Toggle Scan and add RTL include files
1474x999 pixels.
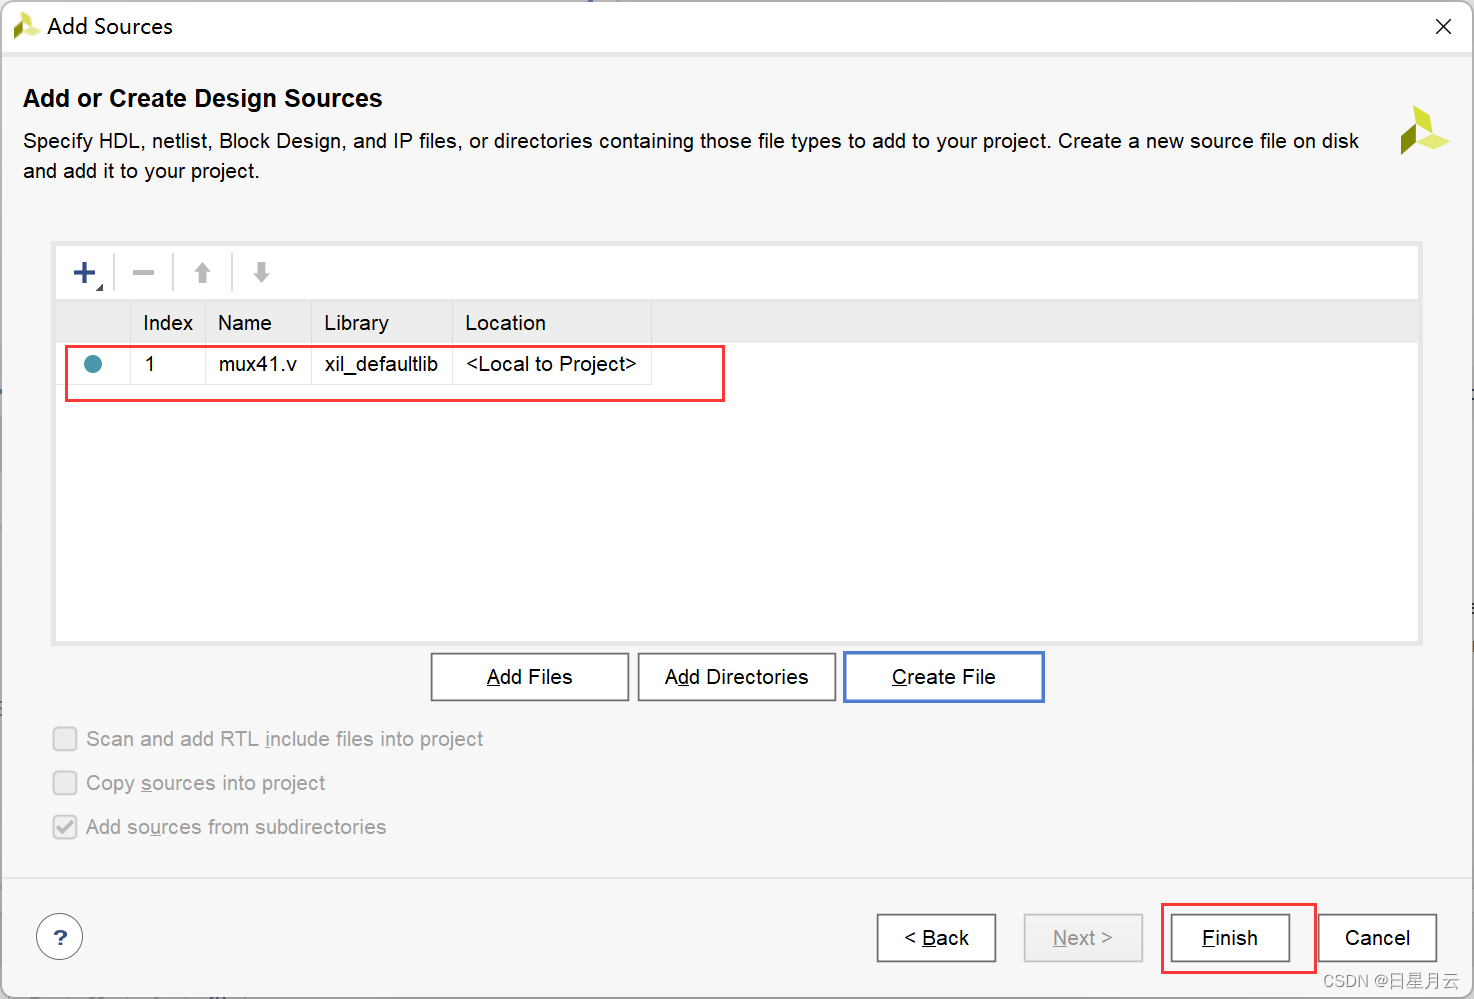pyautogui.click(x=65, y=739)
